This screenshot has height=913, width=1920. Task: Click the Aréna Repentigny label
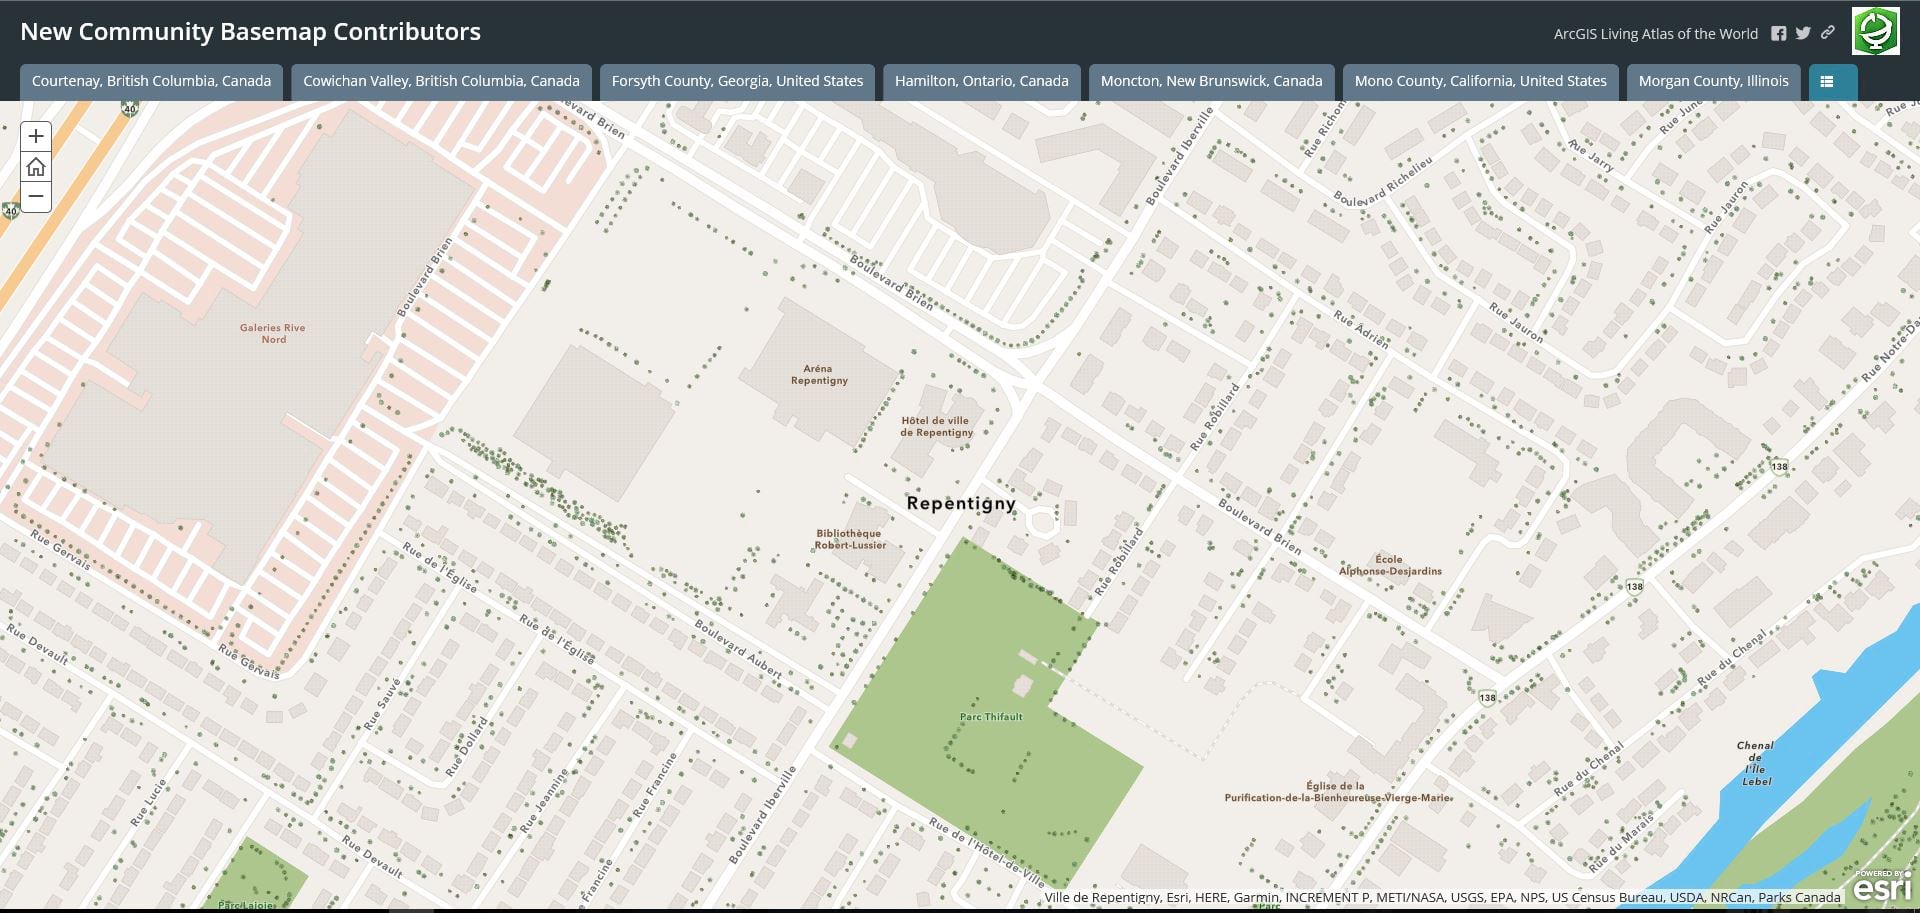tap(819, 374)
